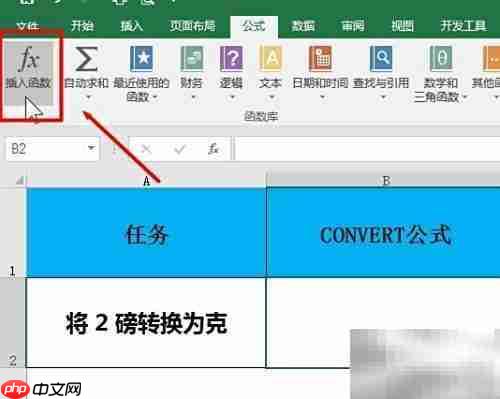
Task: Open the Date and Time functions icon
Action: (x=320, y=59)
